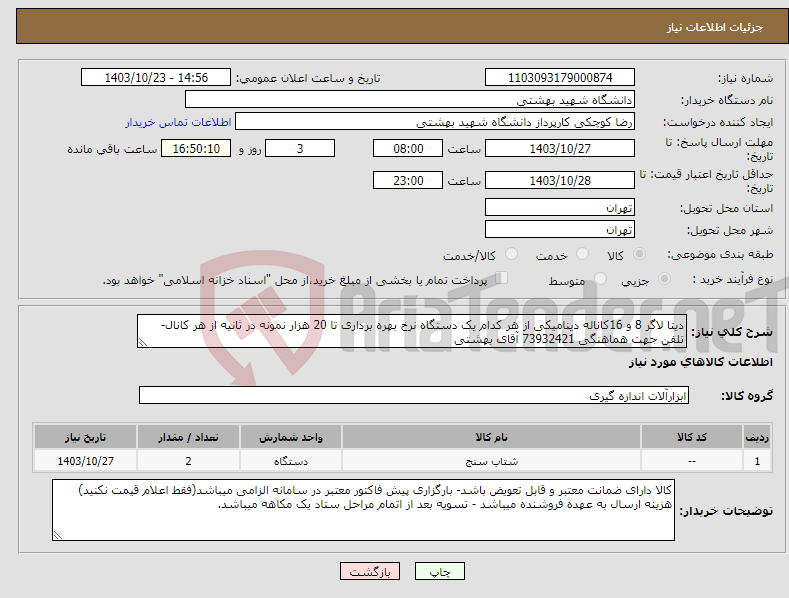The image size is (789, 598).
Task: Click the نوع فرآیند خرید label
Action: click(x=733, y=279)
